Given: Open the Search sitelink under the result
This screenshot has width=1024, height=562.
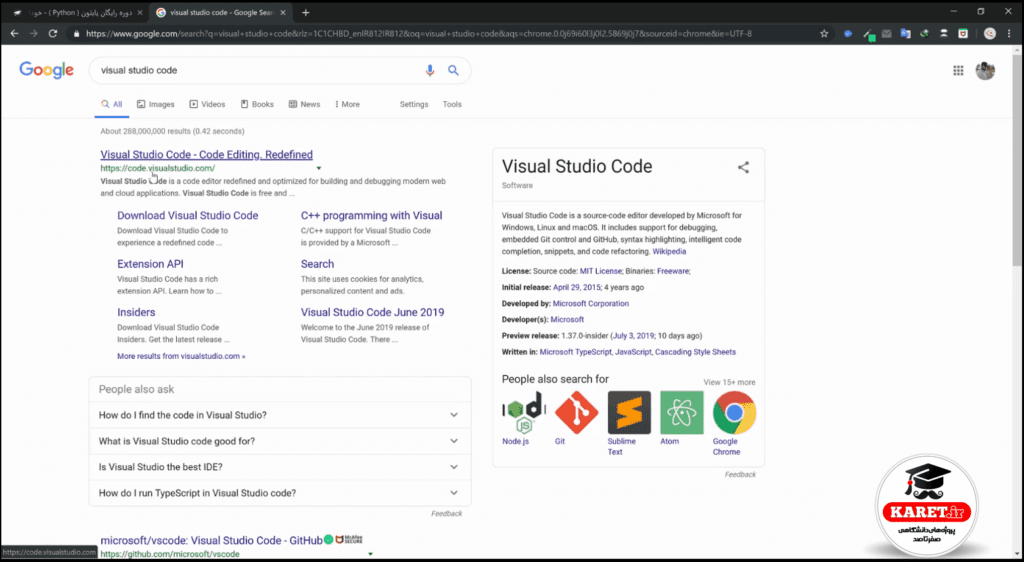Looking at the screenshot, I should [317, 264].
